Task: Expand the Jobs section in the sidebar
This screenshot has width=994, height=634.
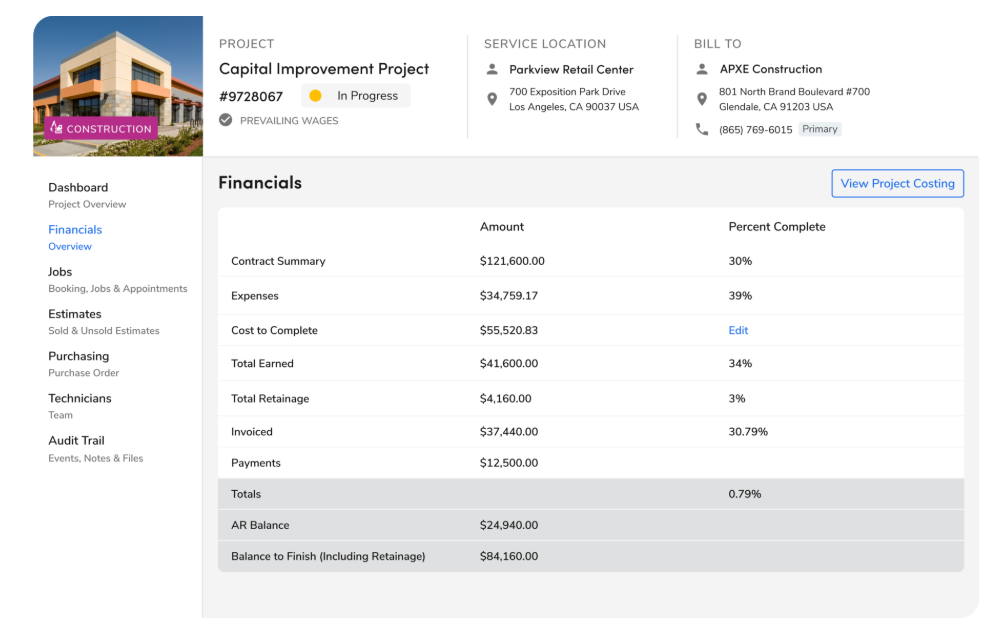Action: tap(60, 271)
